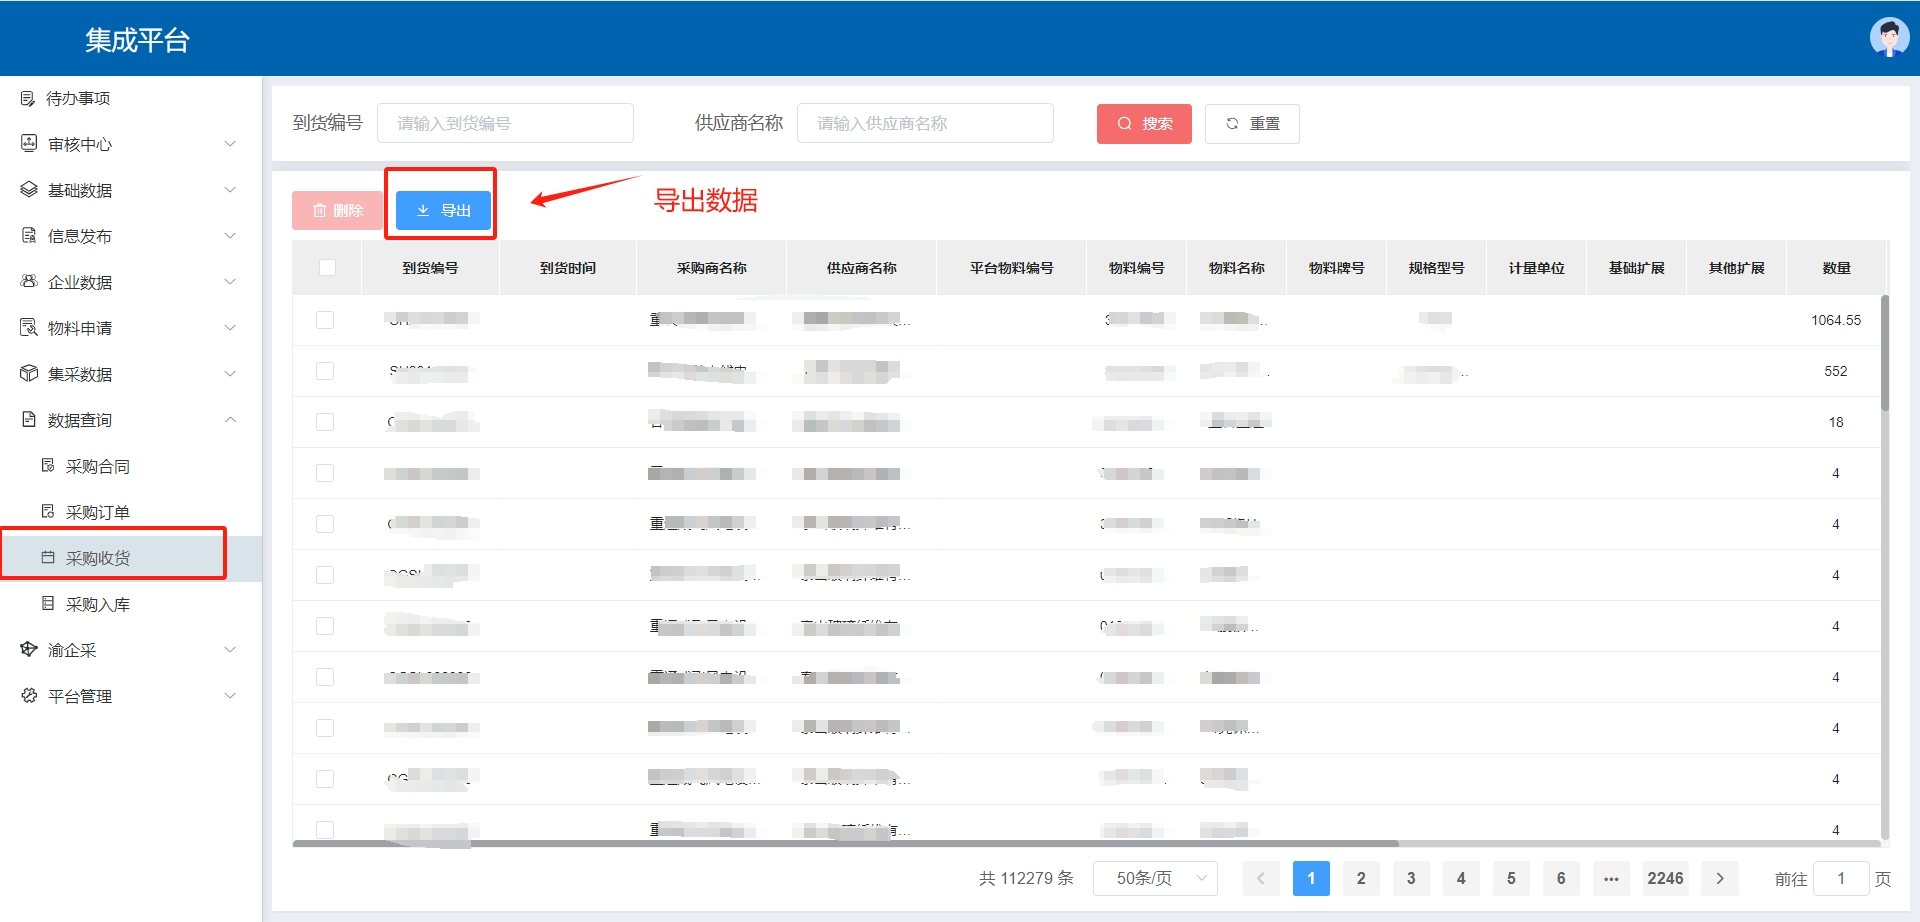Click the 供应商名称 input field
1920x922 pixels.
(x=925, y=124)
